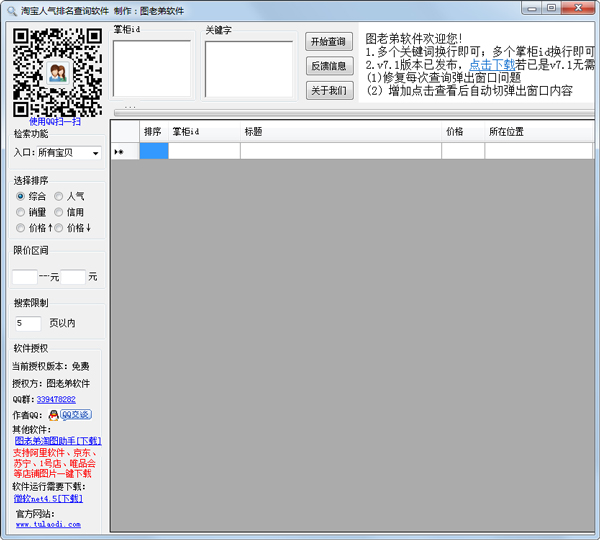Select the 综合 sort radio button
This screenshot has width=600, height=540.
21,197
